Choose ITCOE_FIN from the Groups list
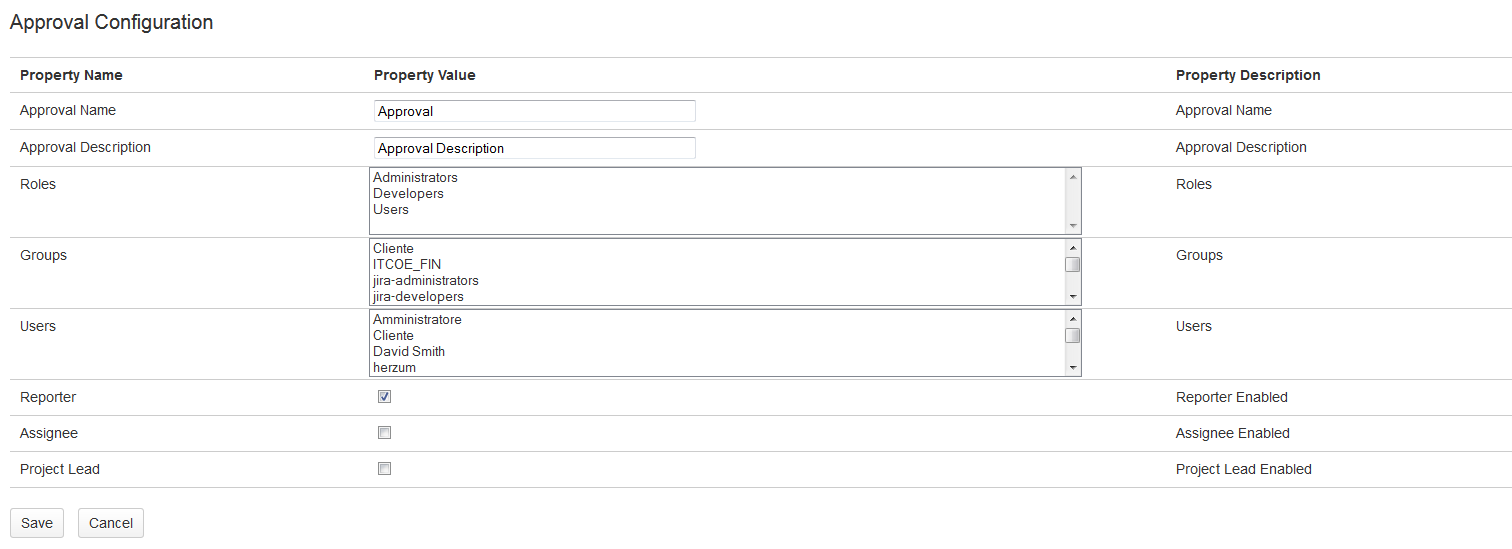Viewport: 1512px width, 549px height. point(407,265)
